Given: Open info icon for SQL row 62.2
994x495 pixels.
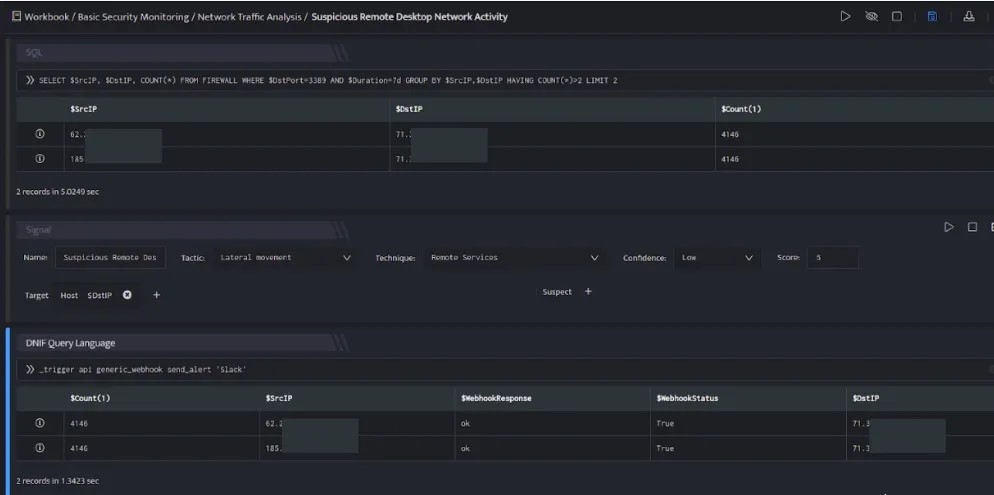Looking at the screenshot, I should pyautogui.click(x=40, y=134).
